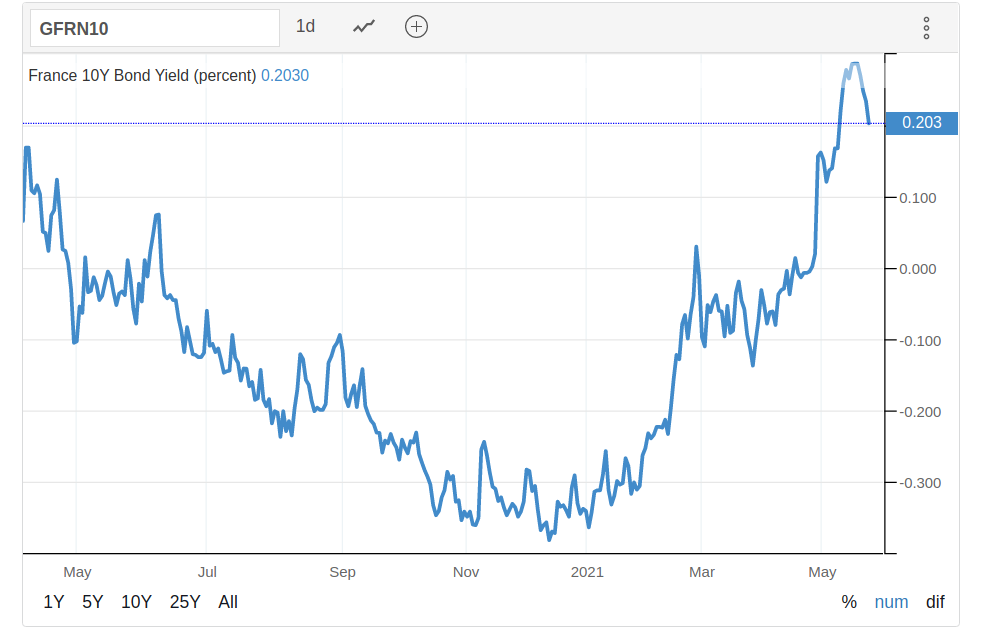Select the 5Y time range

93,602
